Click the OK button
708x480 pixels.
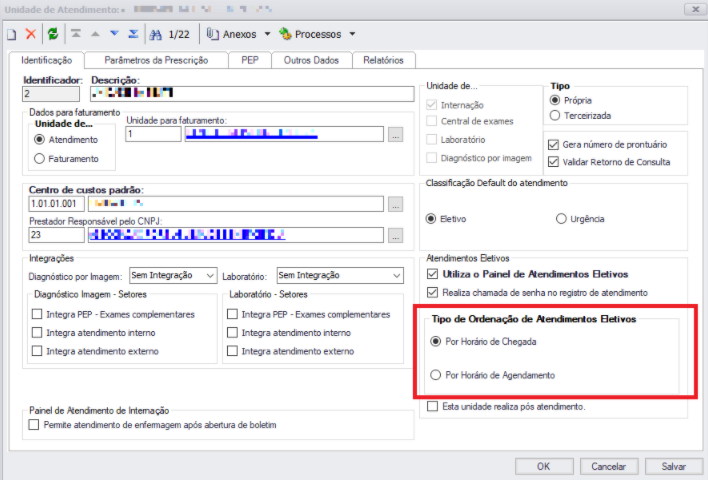[x=544, y=466]
